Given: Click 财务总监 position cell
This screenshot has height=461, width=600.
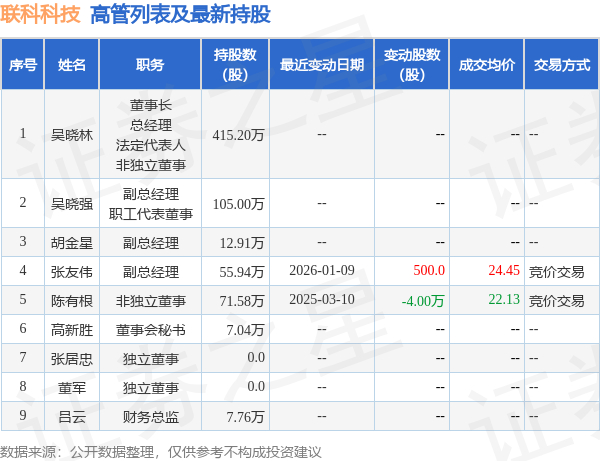Looking at the screenshot, I should tap(151, 417).
